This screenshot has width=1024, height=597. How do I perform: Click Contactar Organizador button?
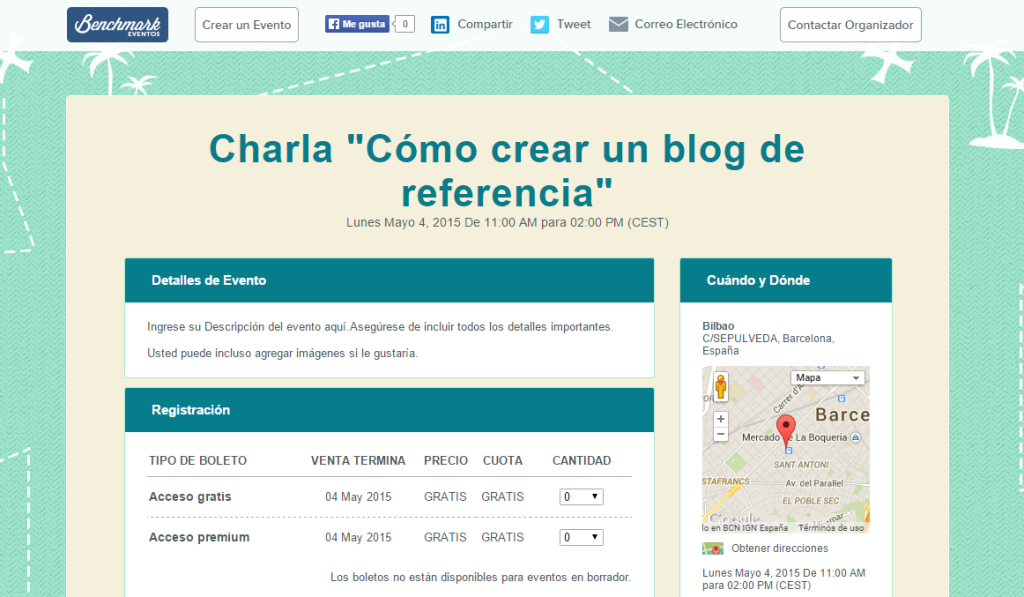850,25
